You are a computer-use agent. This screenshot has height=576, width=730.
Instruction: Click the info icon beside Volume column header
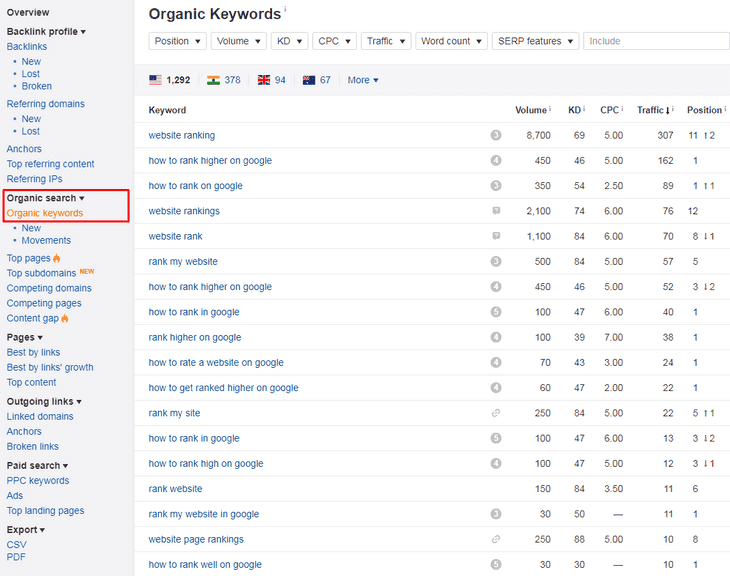(x=550, y=108)
